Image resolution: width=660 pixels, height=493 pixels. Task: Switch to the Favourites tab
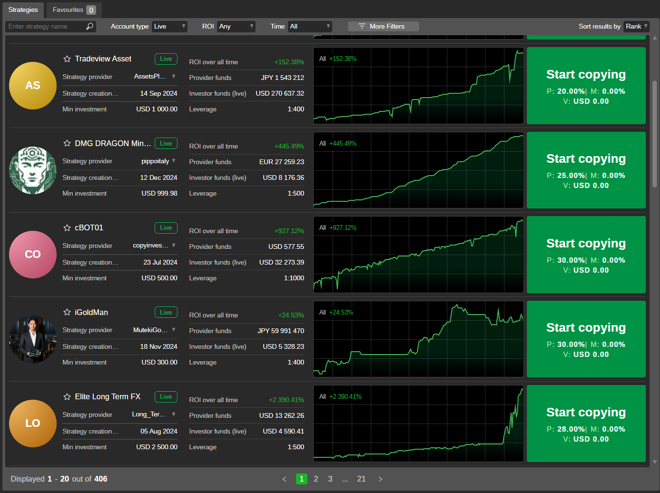coord(74,9)
